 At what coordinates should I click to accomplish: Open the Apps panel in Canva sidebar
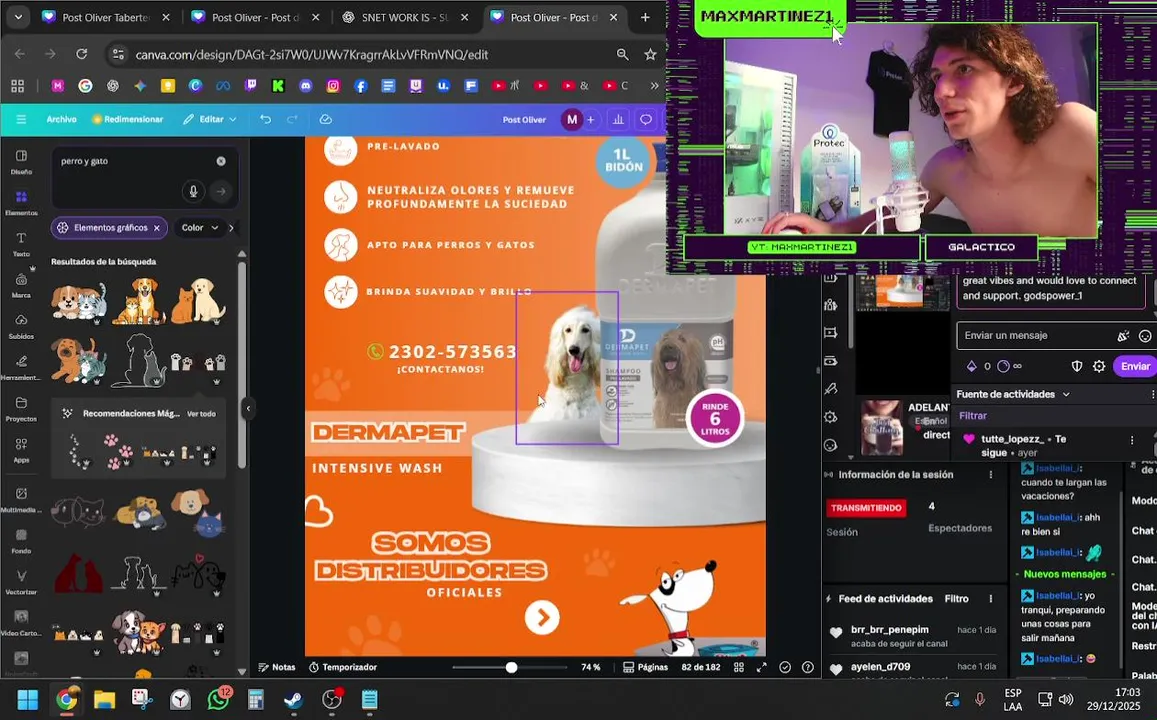point(21,451)
